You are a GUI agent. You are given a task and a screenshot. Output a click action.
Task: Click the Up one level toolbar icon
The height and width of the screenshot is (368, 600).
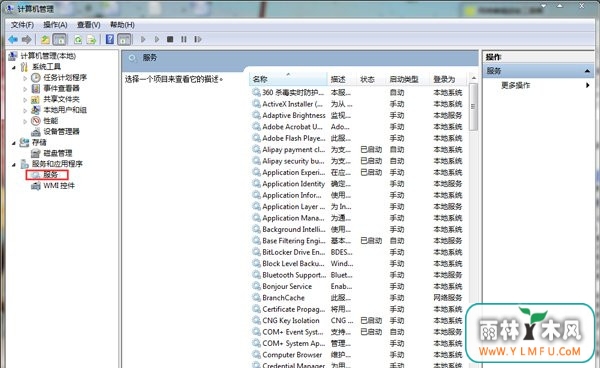[46, 39]
